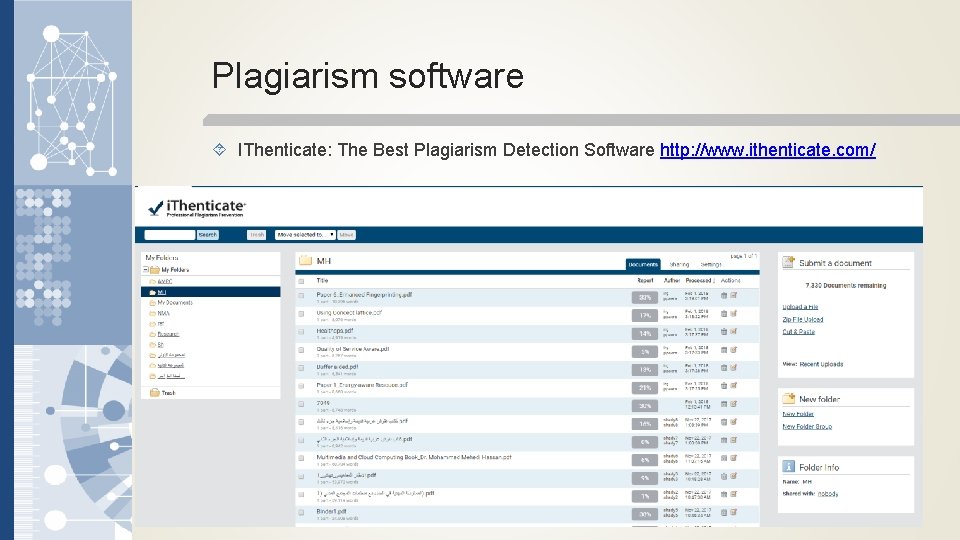The width and height of the screenshot is (960, 540).
Task: Delete Paper 5 Enhanced Fingerprinting.pdf via trash icon
Action: pos(724,296)
